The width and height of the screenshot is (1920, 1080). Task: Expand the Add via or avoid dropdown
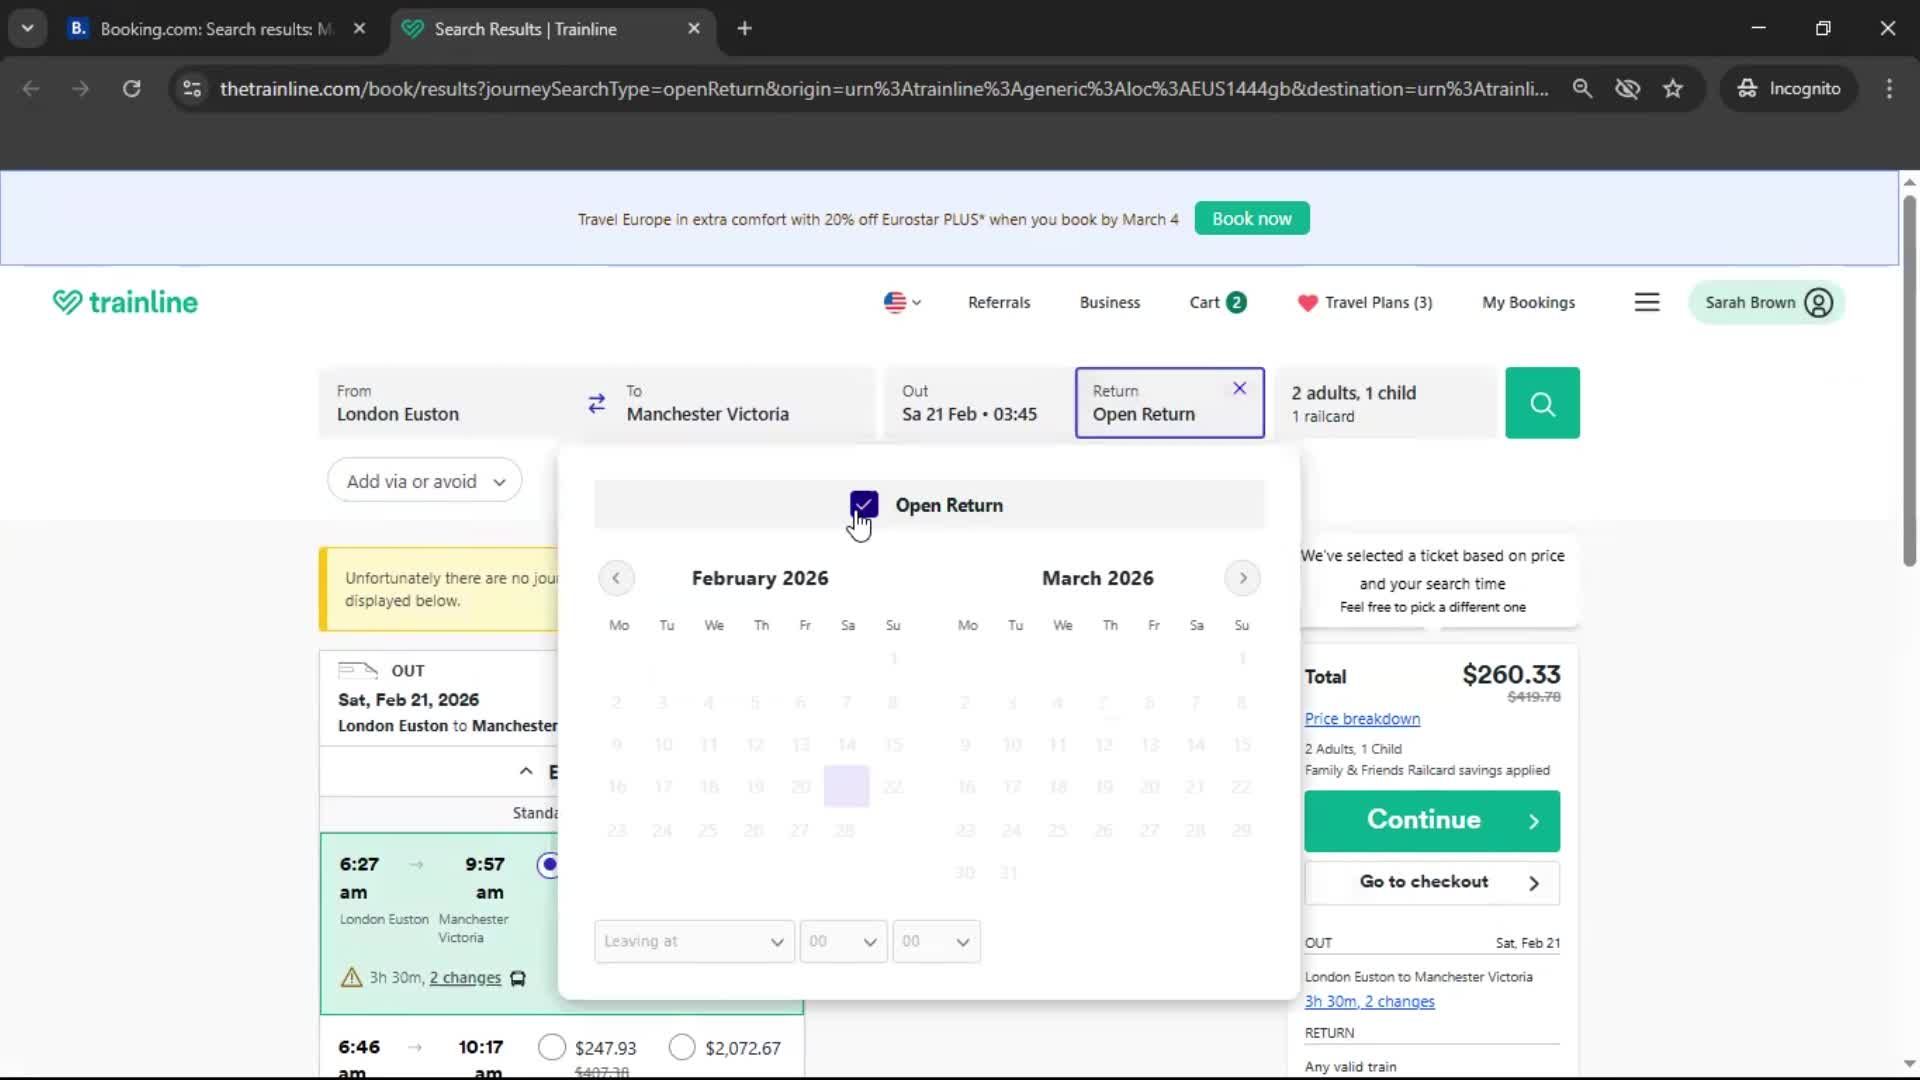tap(423, 480)
